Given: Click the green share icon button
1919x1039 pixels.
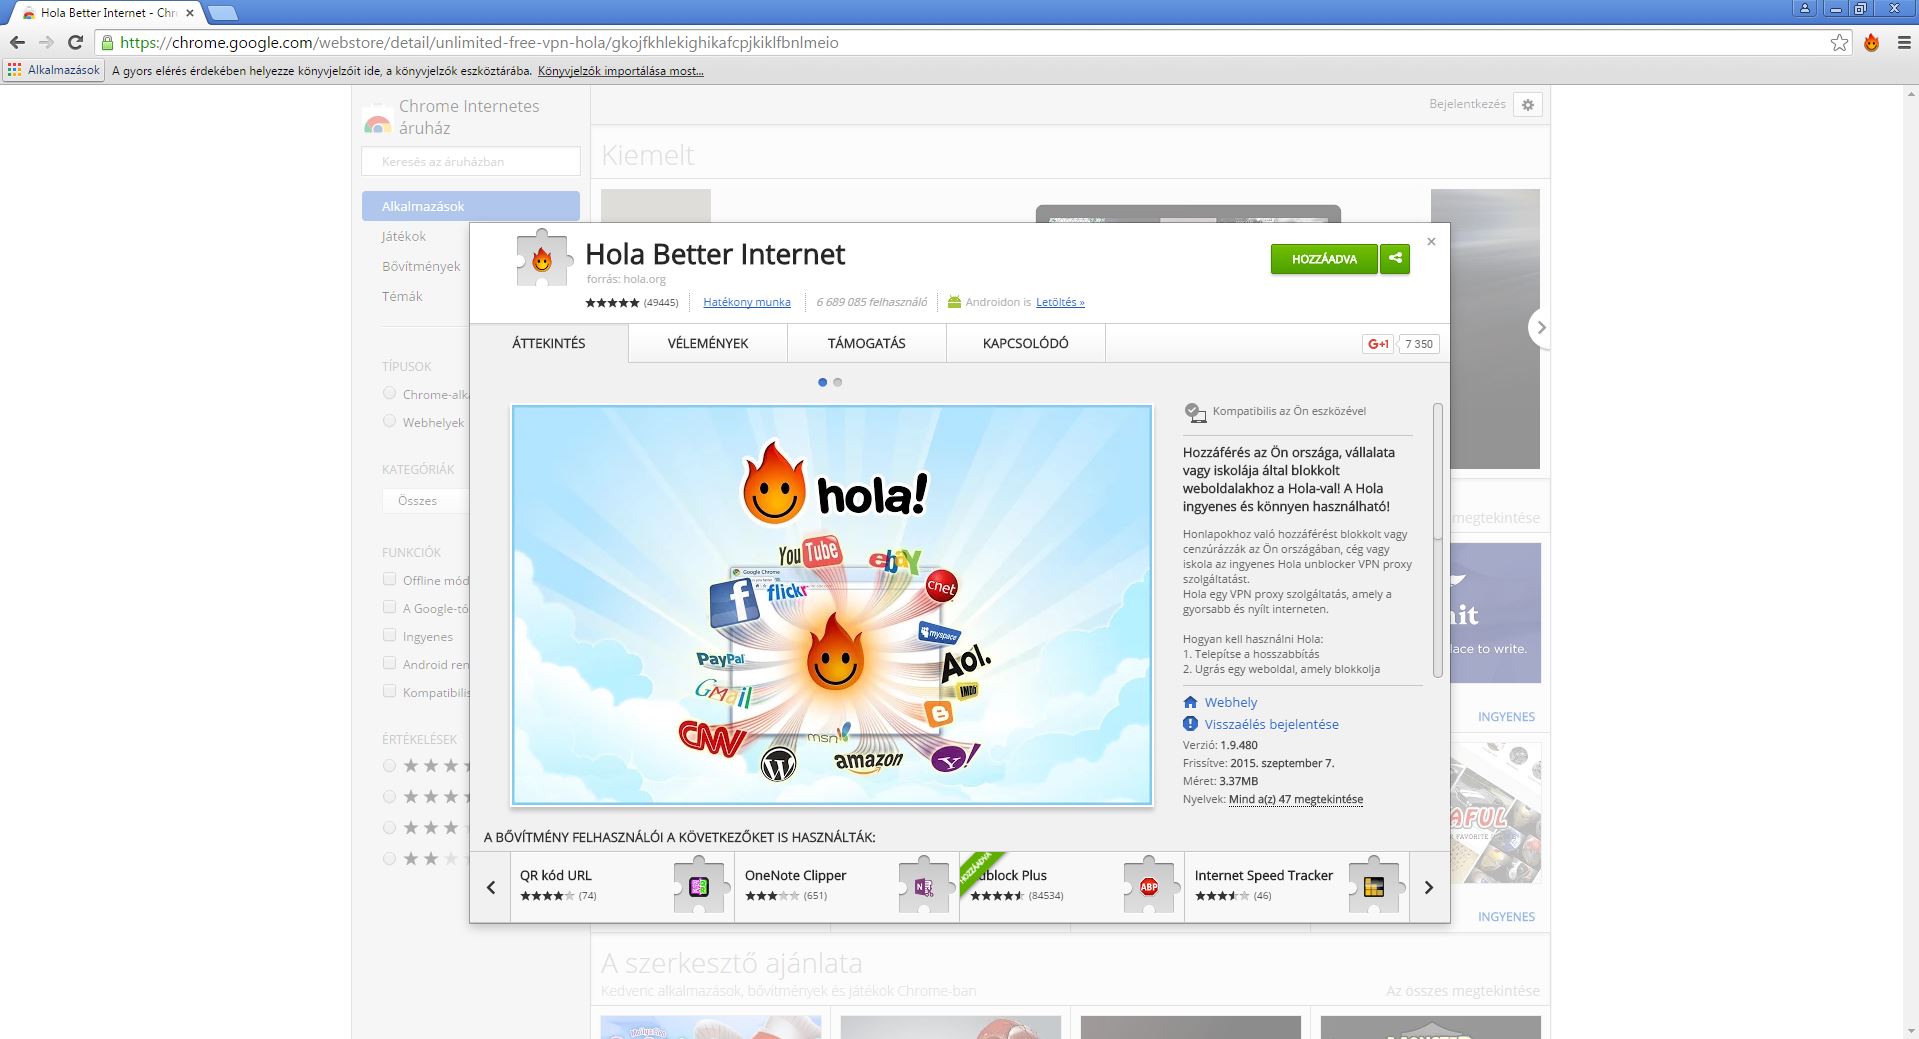Looking at the screenshot, I should tap(1395, 258).
